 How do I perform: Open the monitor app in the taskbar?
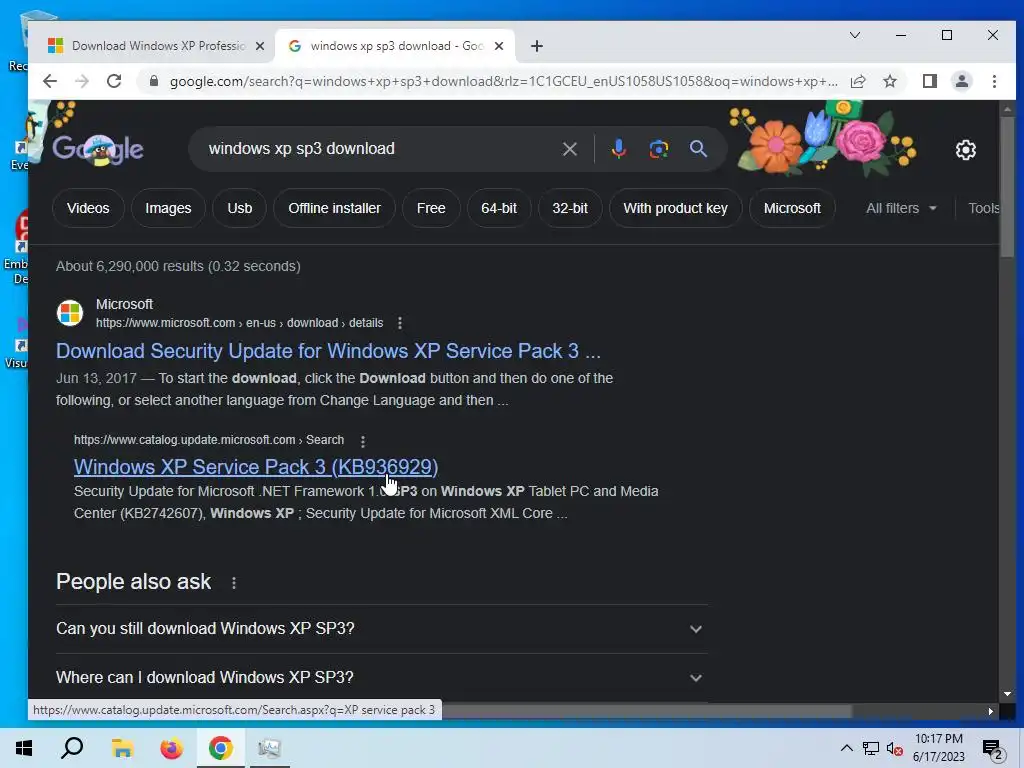pyautogui.click(x=269, y=748)
